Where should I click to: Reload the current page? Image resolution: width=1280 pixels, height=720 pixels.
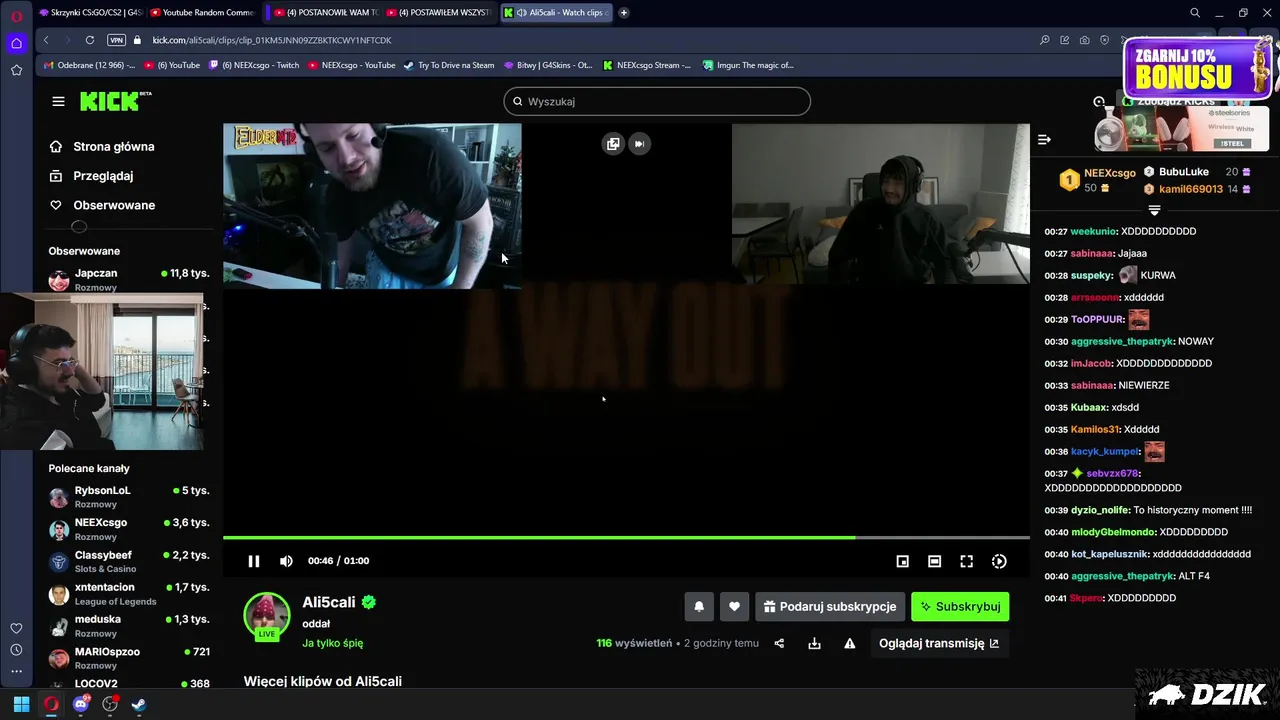tap(90, 40)
